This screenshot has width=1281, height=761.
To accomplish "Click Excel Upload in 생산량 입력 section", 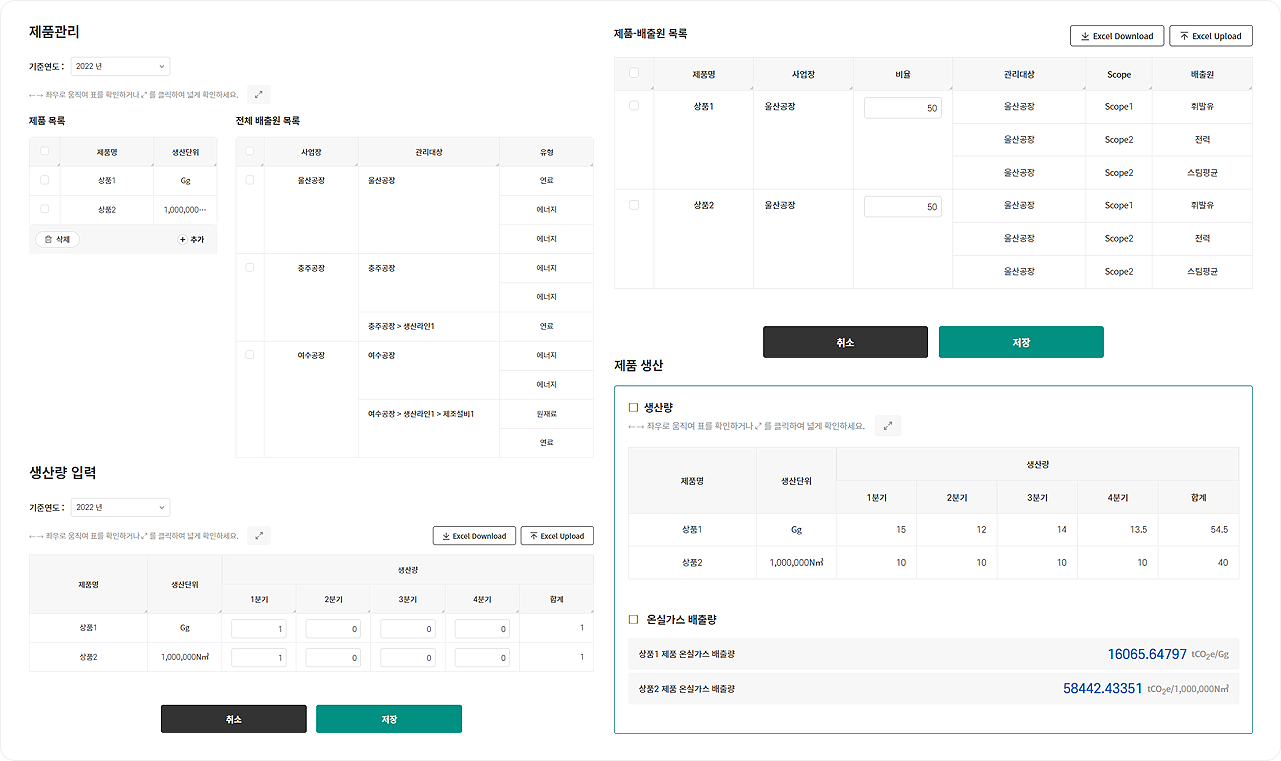I will click(x=557, y=536).
